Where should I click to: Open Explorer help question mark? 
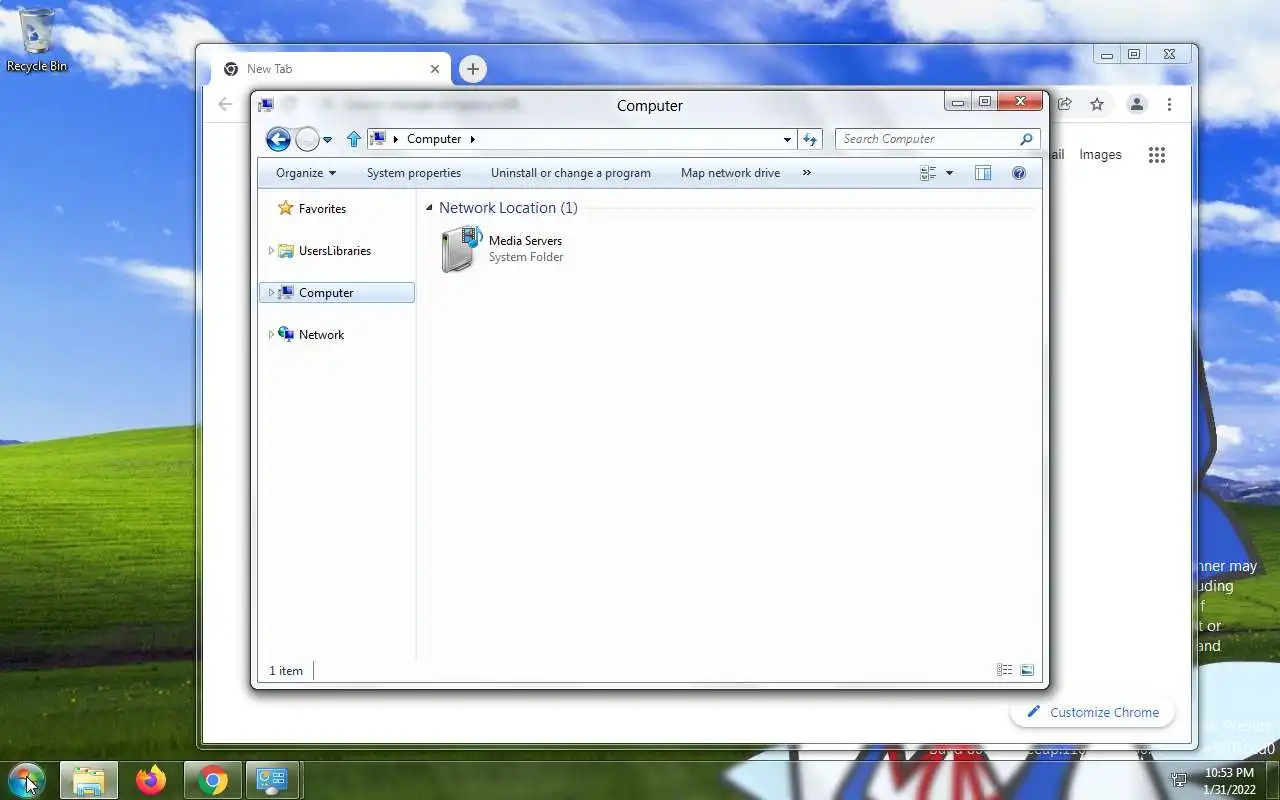coord(1019,173)
